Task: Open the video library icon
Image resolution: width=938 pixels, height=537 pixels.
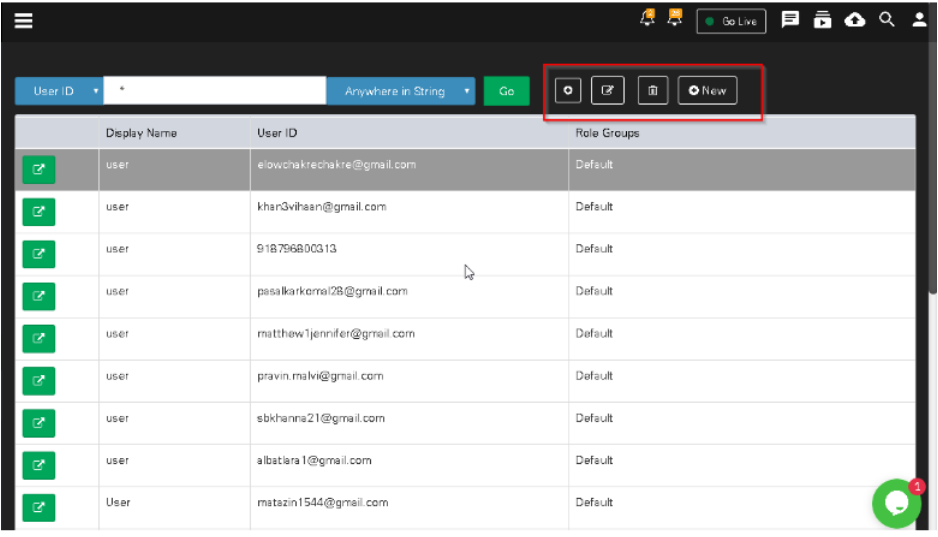Action: [823, 20]
